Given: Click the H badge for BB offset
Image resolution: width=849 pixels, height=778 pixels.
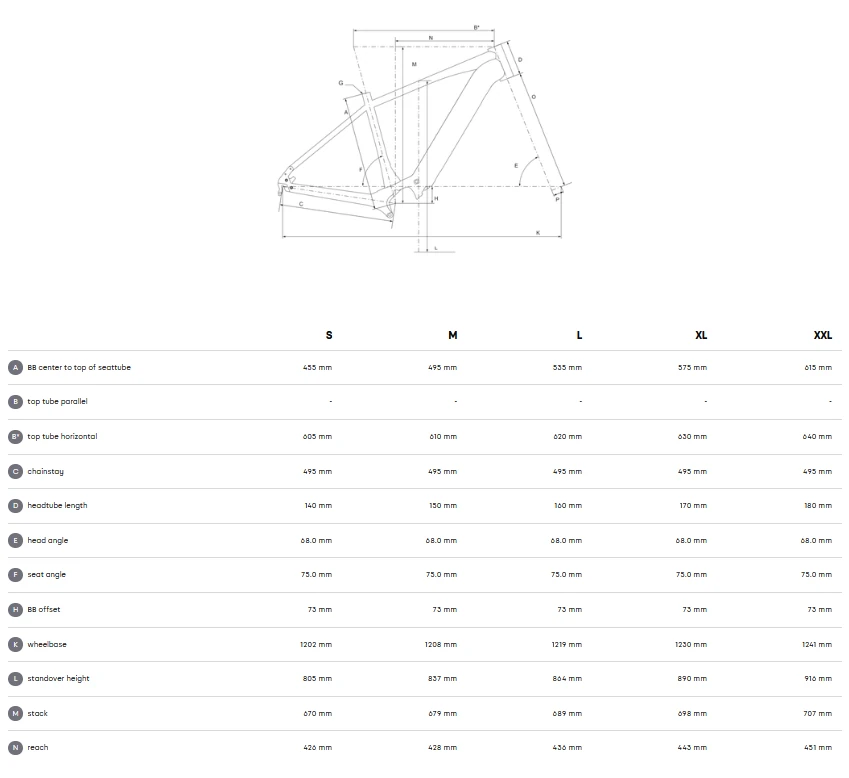Looking at the screenshot, I should point(15,610).
